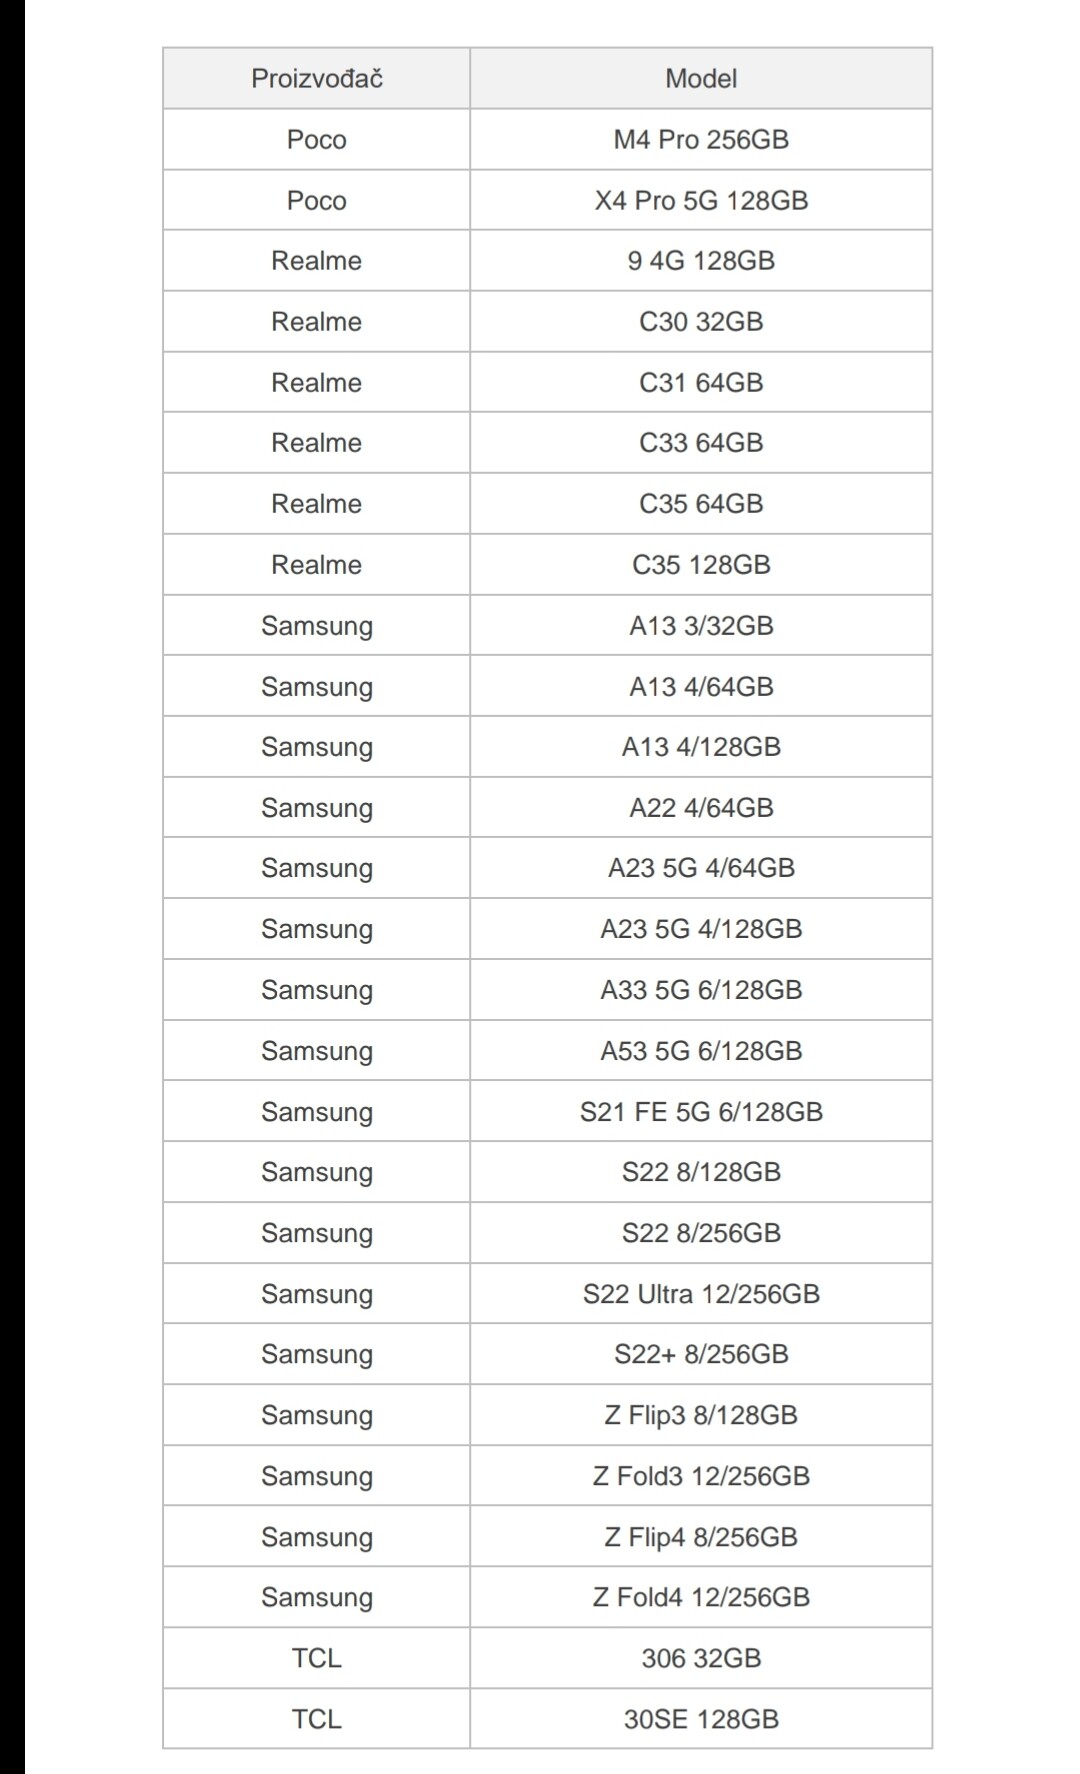The image size is (1080, 1774).
Task: Click the 30SE 128GB model cell
Action: pos(701,1719)
